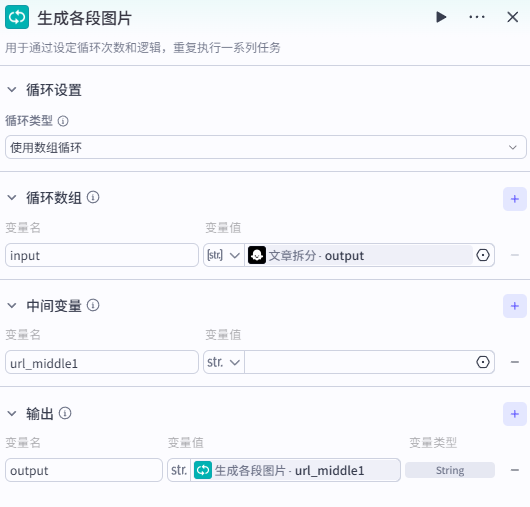Show info tooltip for 循环类型
Image resolution: width=530 pixels, height=507 pixels.
(x=63, y=121)
